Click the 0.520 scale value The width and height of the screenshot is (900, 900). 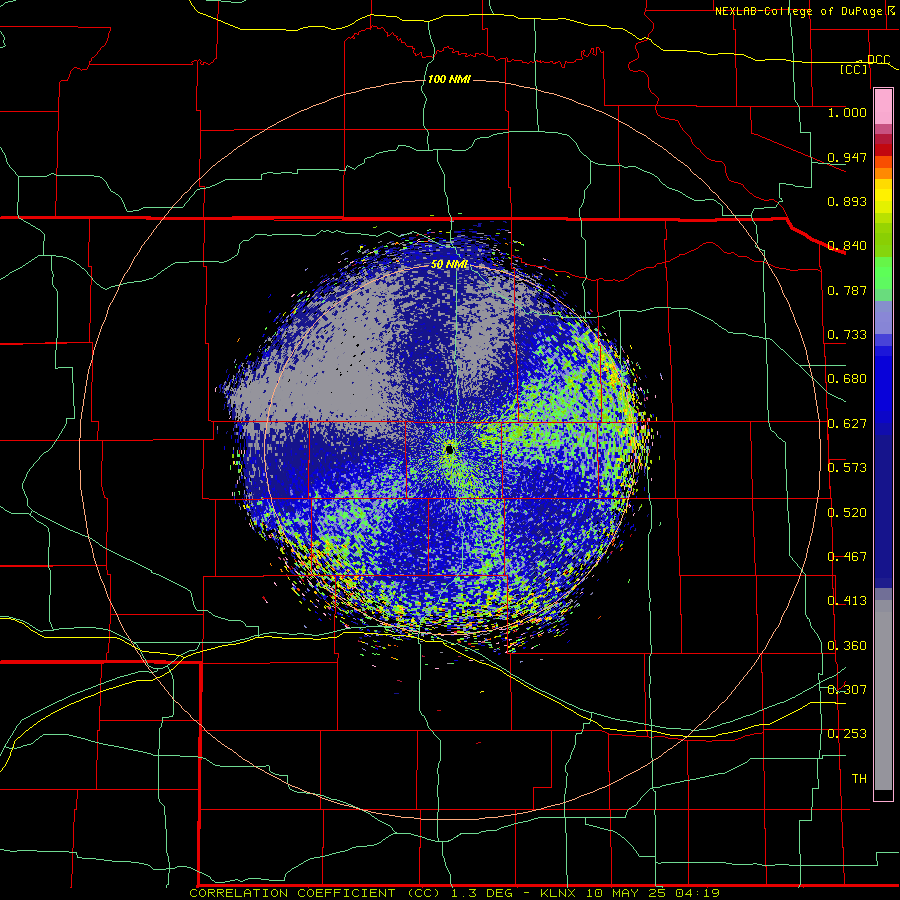click(x=847, y=513)
